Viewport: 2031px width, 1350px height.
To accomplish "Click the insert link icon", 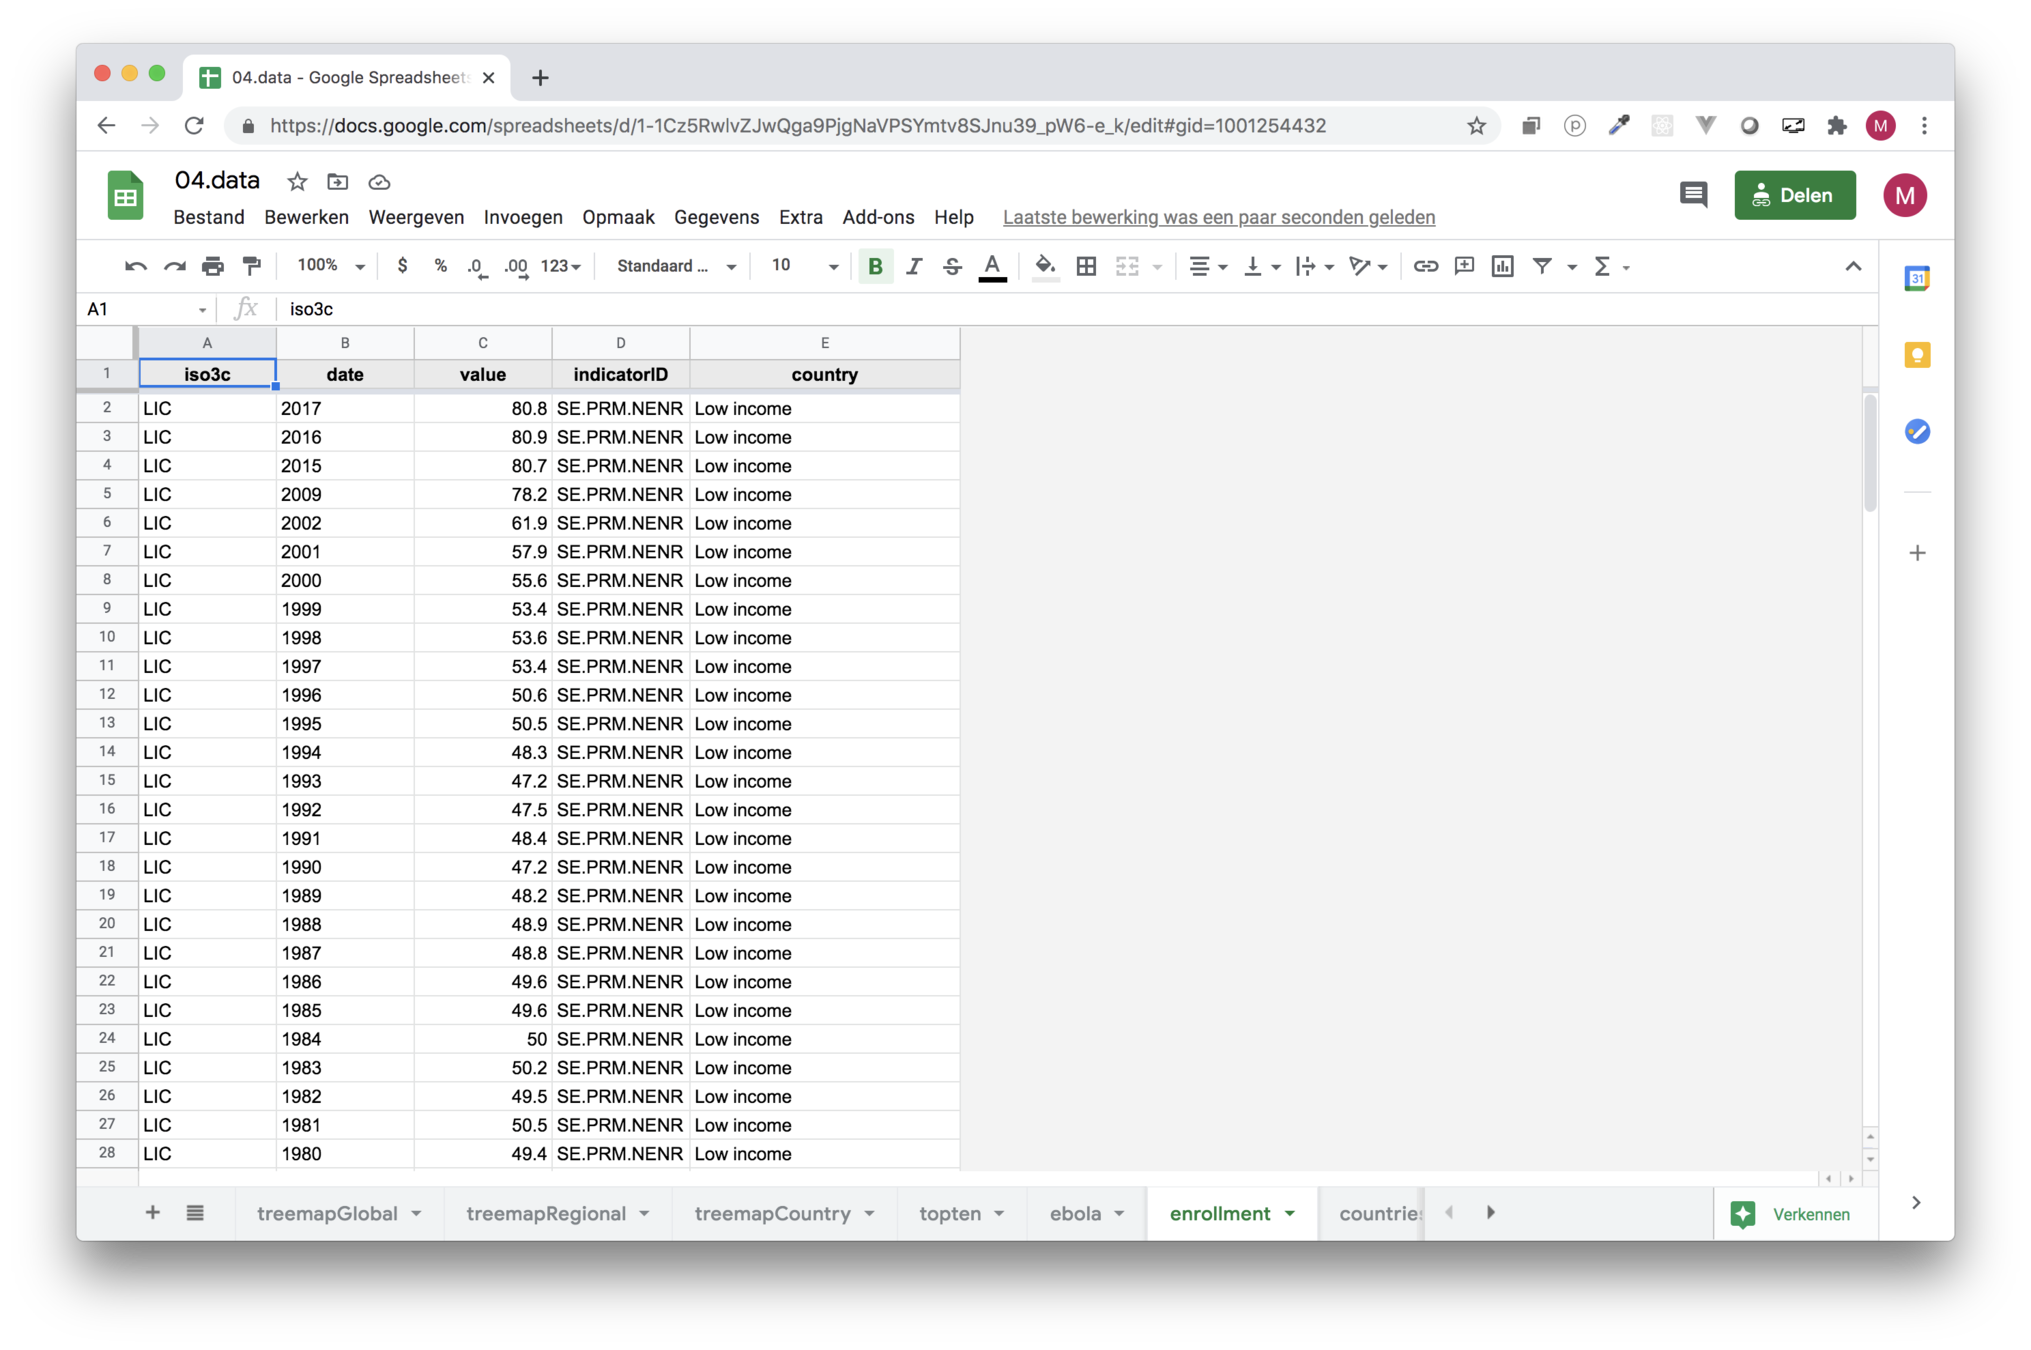I will [1425, 266].
